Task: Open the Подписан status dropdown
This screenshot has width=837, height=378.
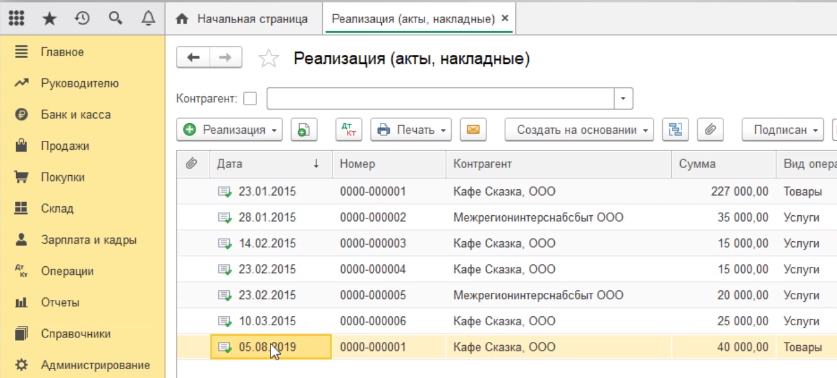Action: [783, 130]
